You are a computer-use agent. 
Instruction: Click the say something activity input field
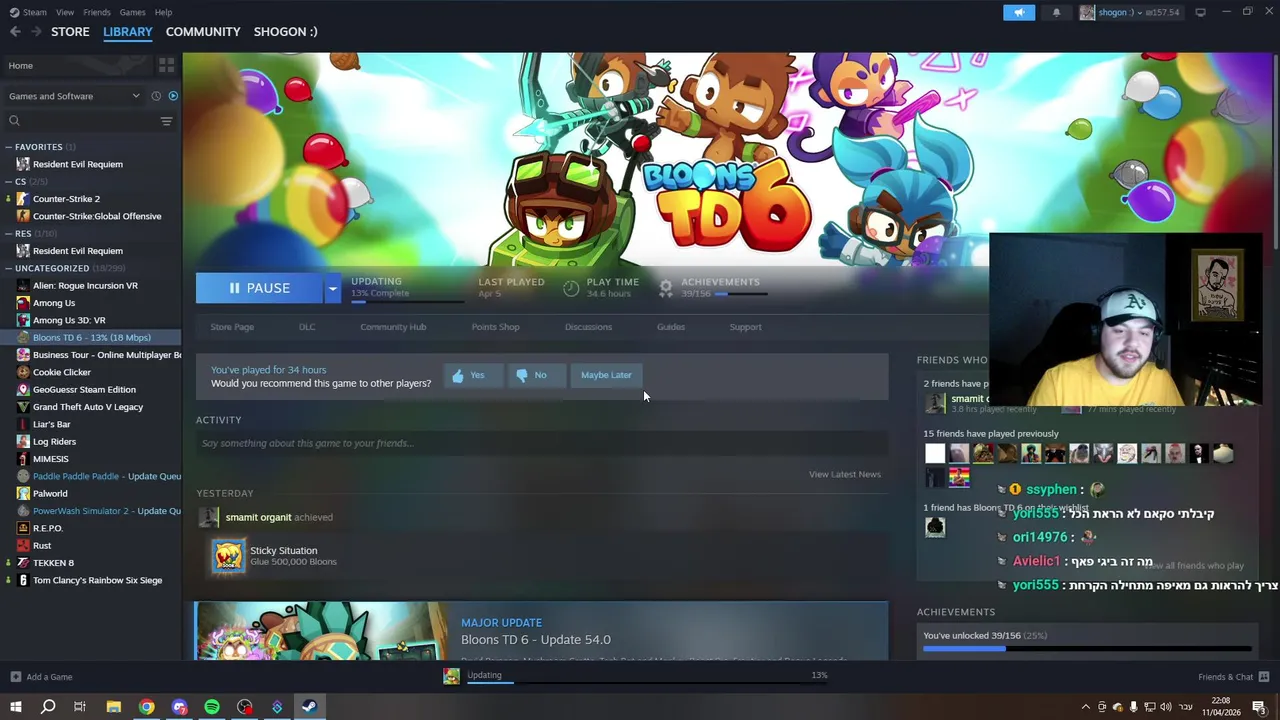click(x=542, y=443)
